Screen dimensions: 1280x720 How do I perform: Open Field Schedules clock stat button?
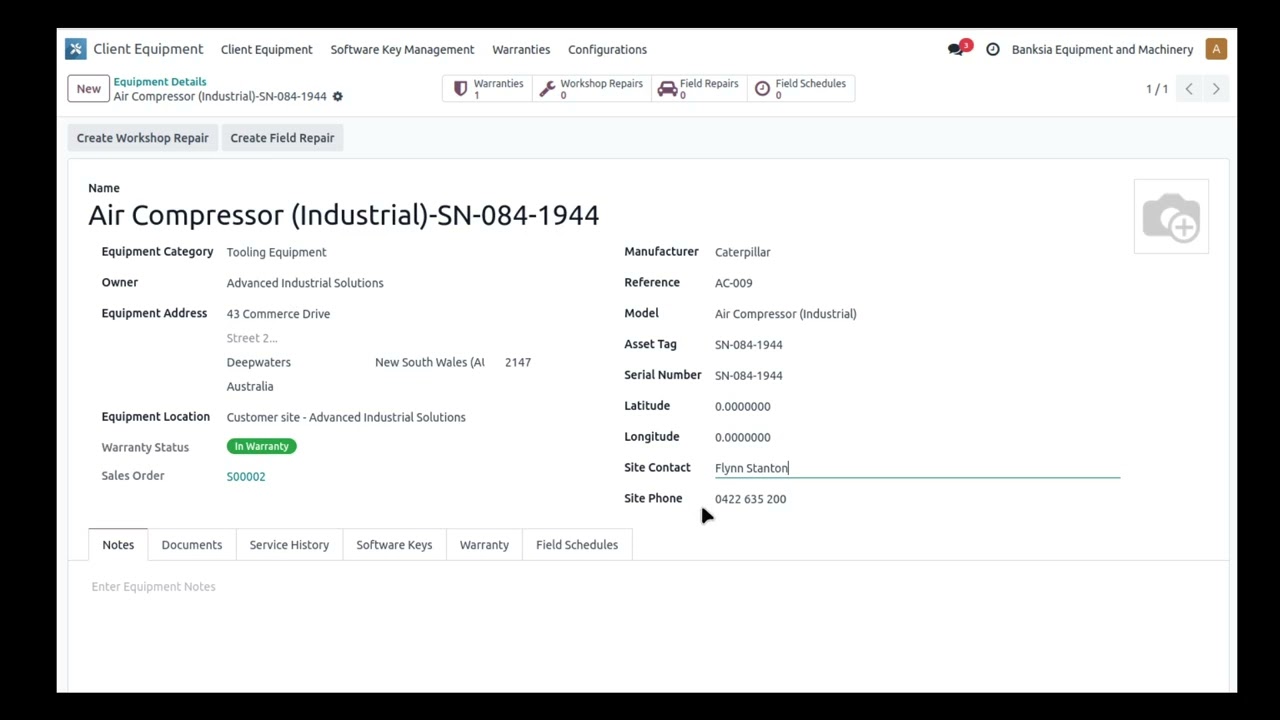pos(800,89)
